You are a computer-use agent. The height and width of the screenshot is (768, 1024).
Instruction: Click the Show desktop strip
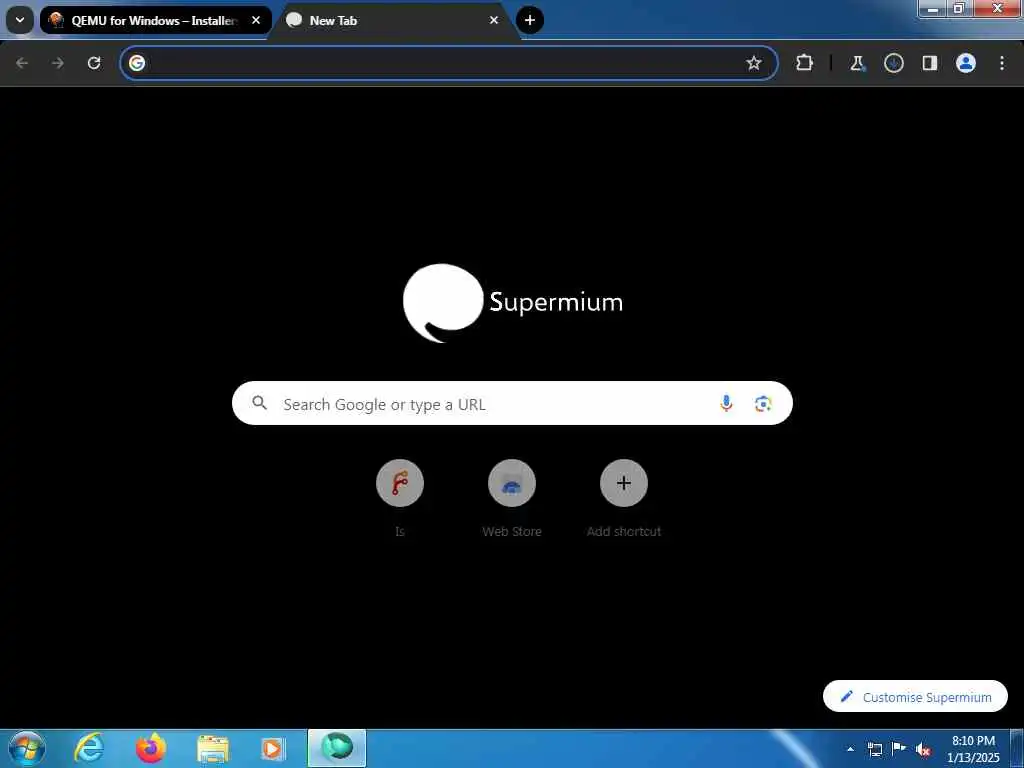pos(1017,748)
